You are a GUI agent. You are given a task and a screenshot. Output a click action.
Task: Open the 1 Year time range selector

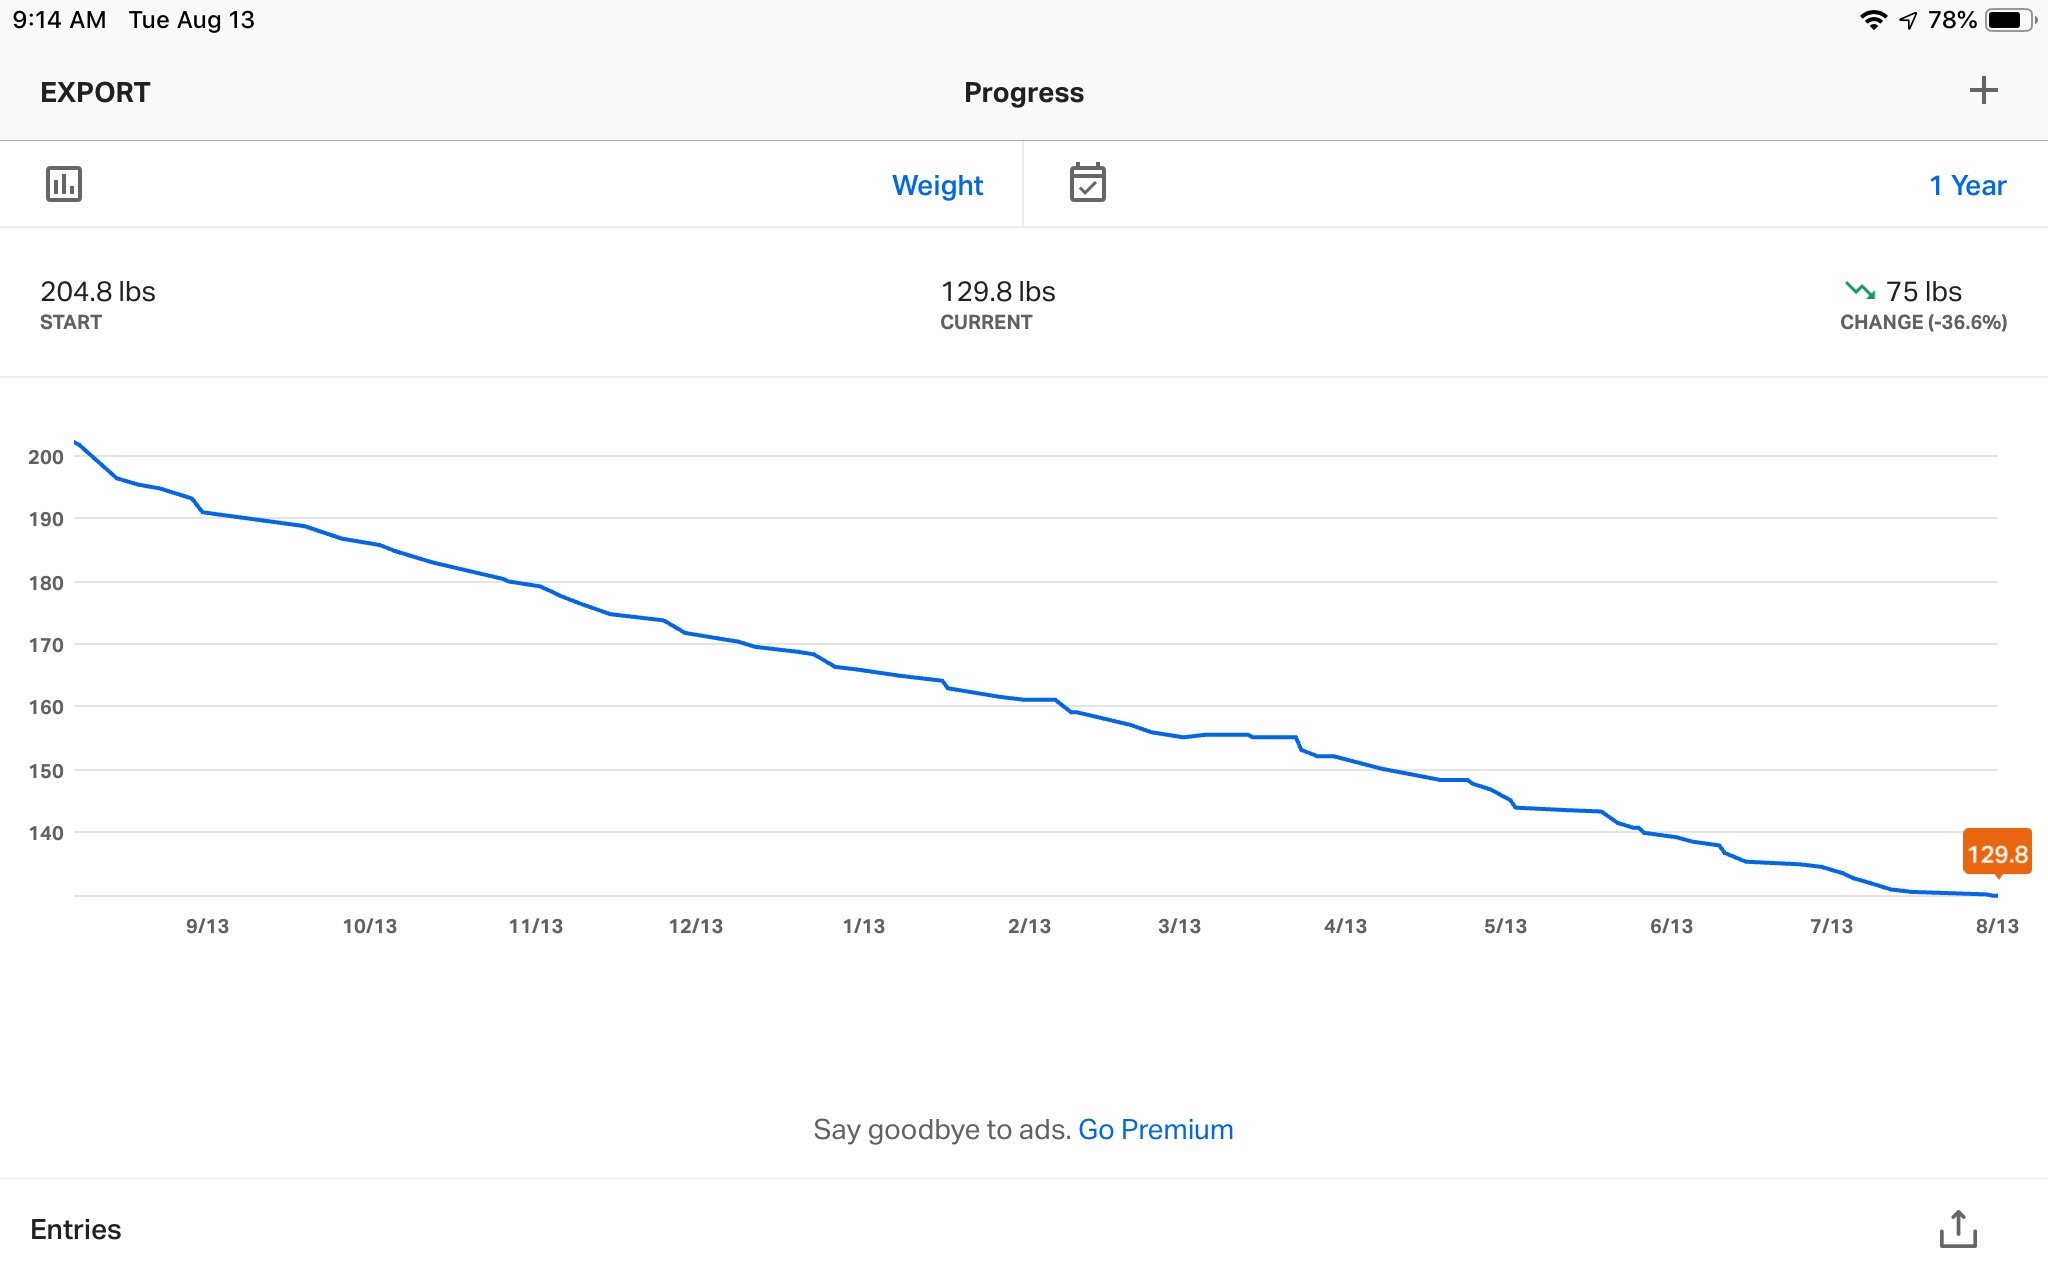[x=1967, y=185]
